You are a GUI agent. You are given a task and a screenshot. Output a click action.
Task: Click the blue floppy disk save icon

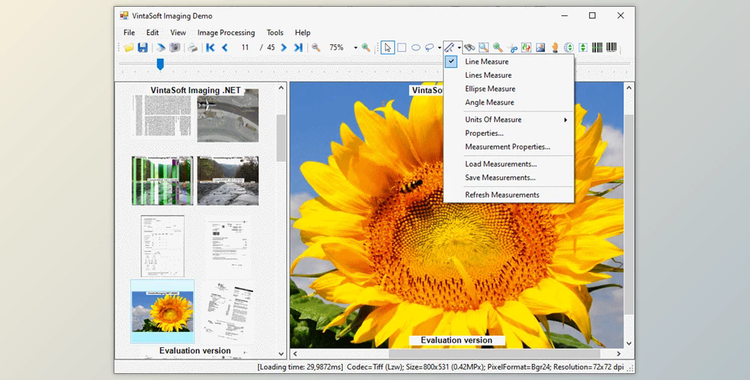[x=143, y=47]
